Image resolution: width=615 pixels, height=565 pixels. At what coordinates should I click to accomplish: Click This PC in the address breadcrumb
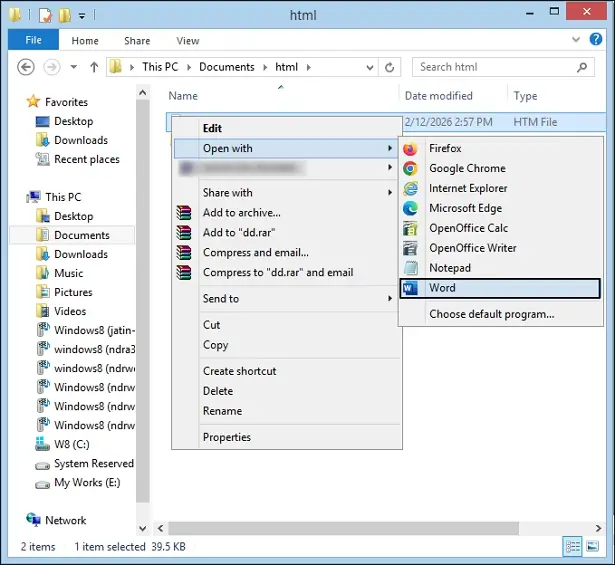[x=160, y=67]
